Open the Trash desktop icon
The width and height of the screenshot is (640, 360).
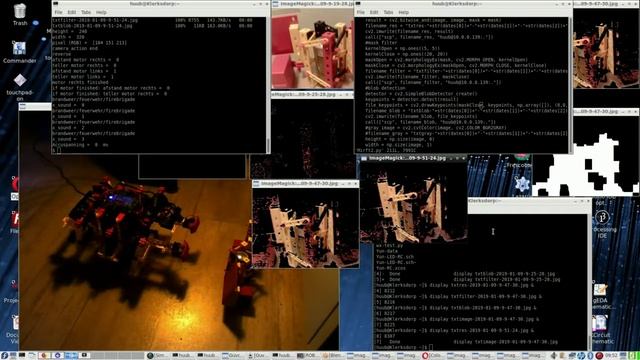point(20,14)
